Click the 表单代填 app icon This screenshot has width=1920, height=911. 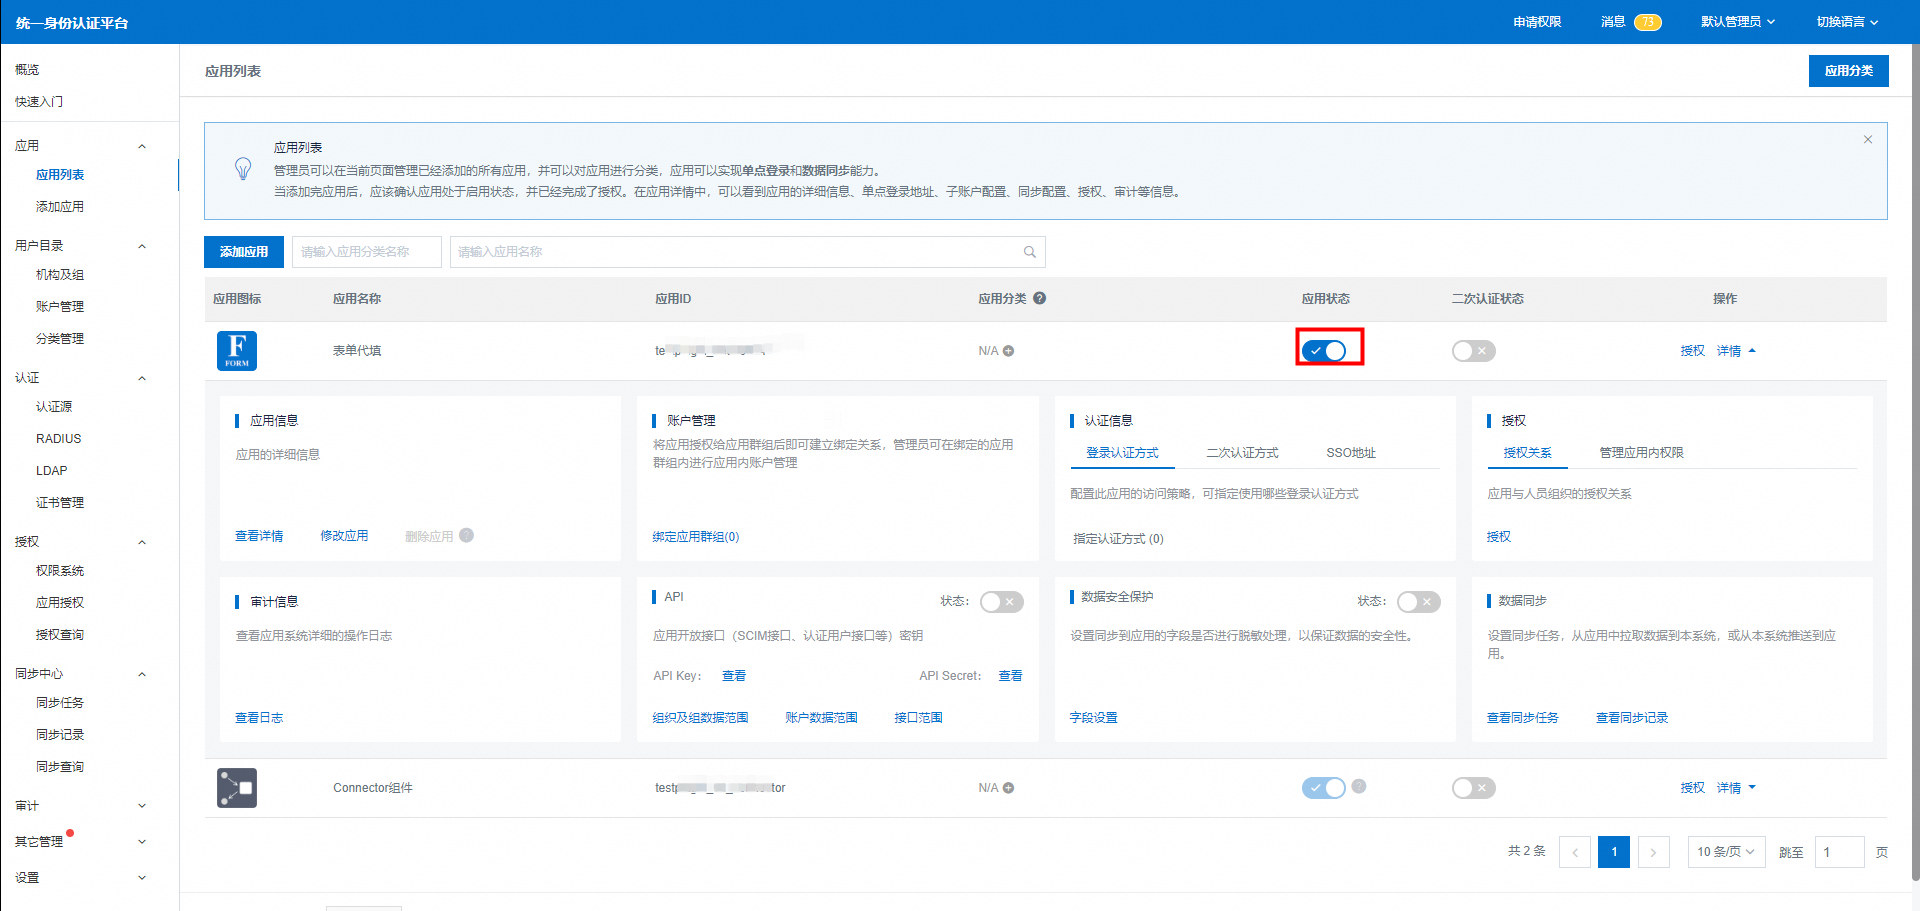click(237, 351)
